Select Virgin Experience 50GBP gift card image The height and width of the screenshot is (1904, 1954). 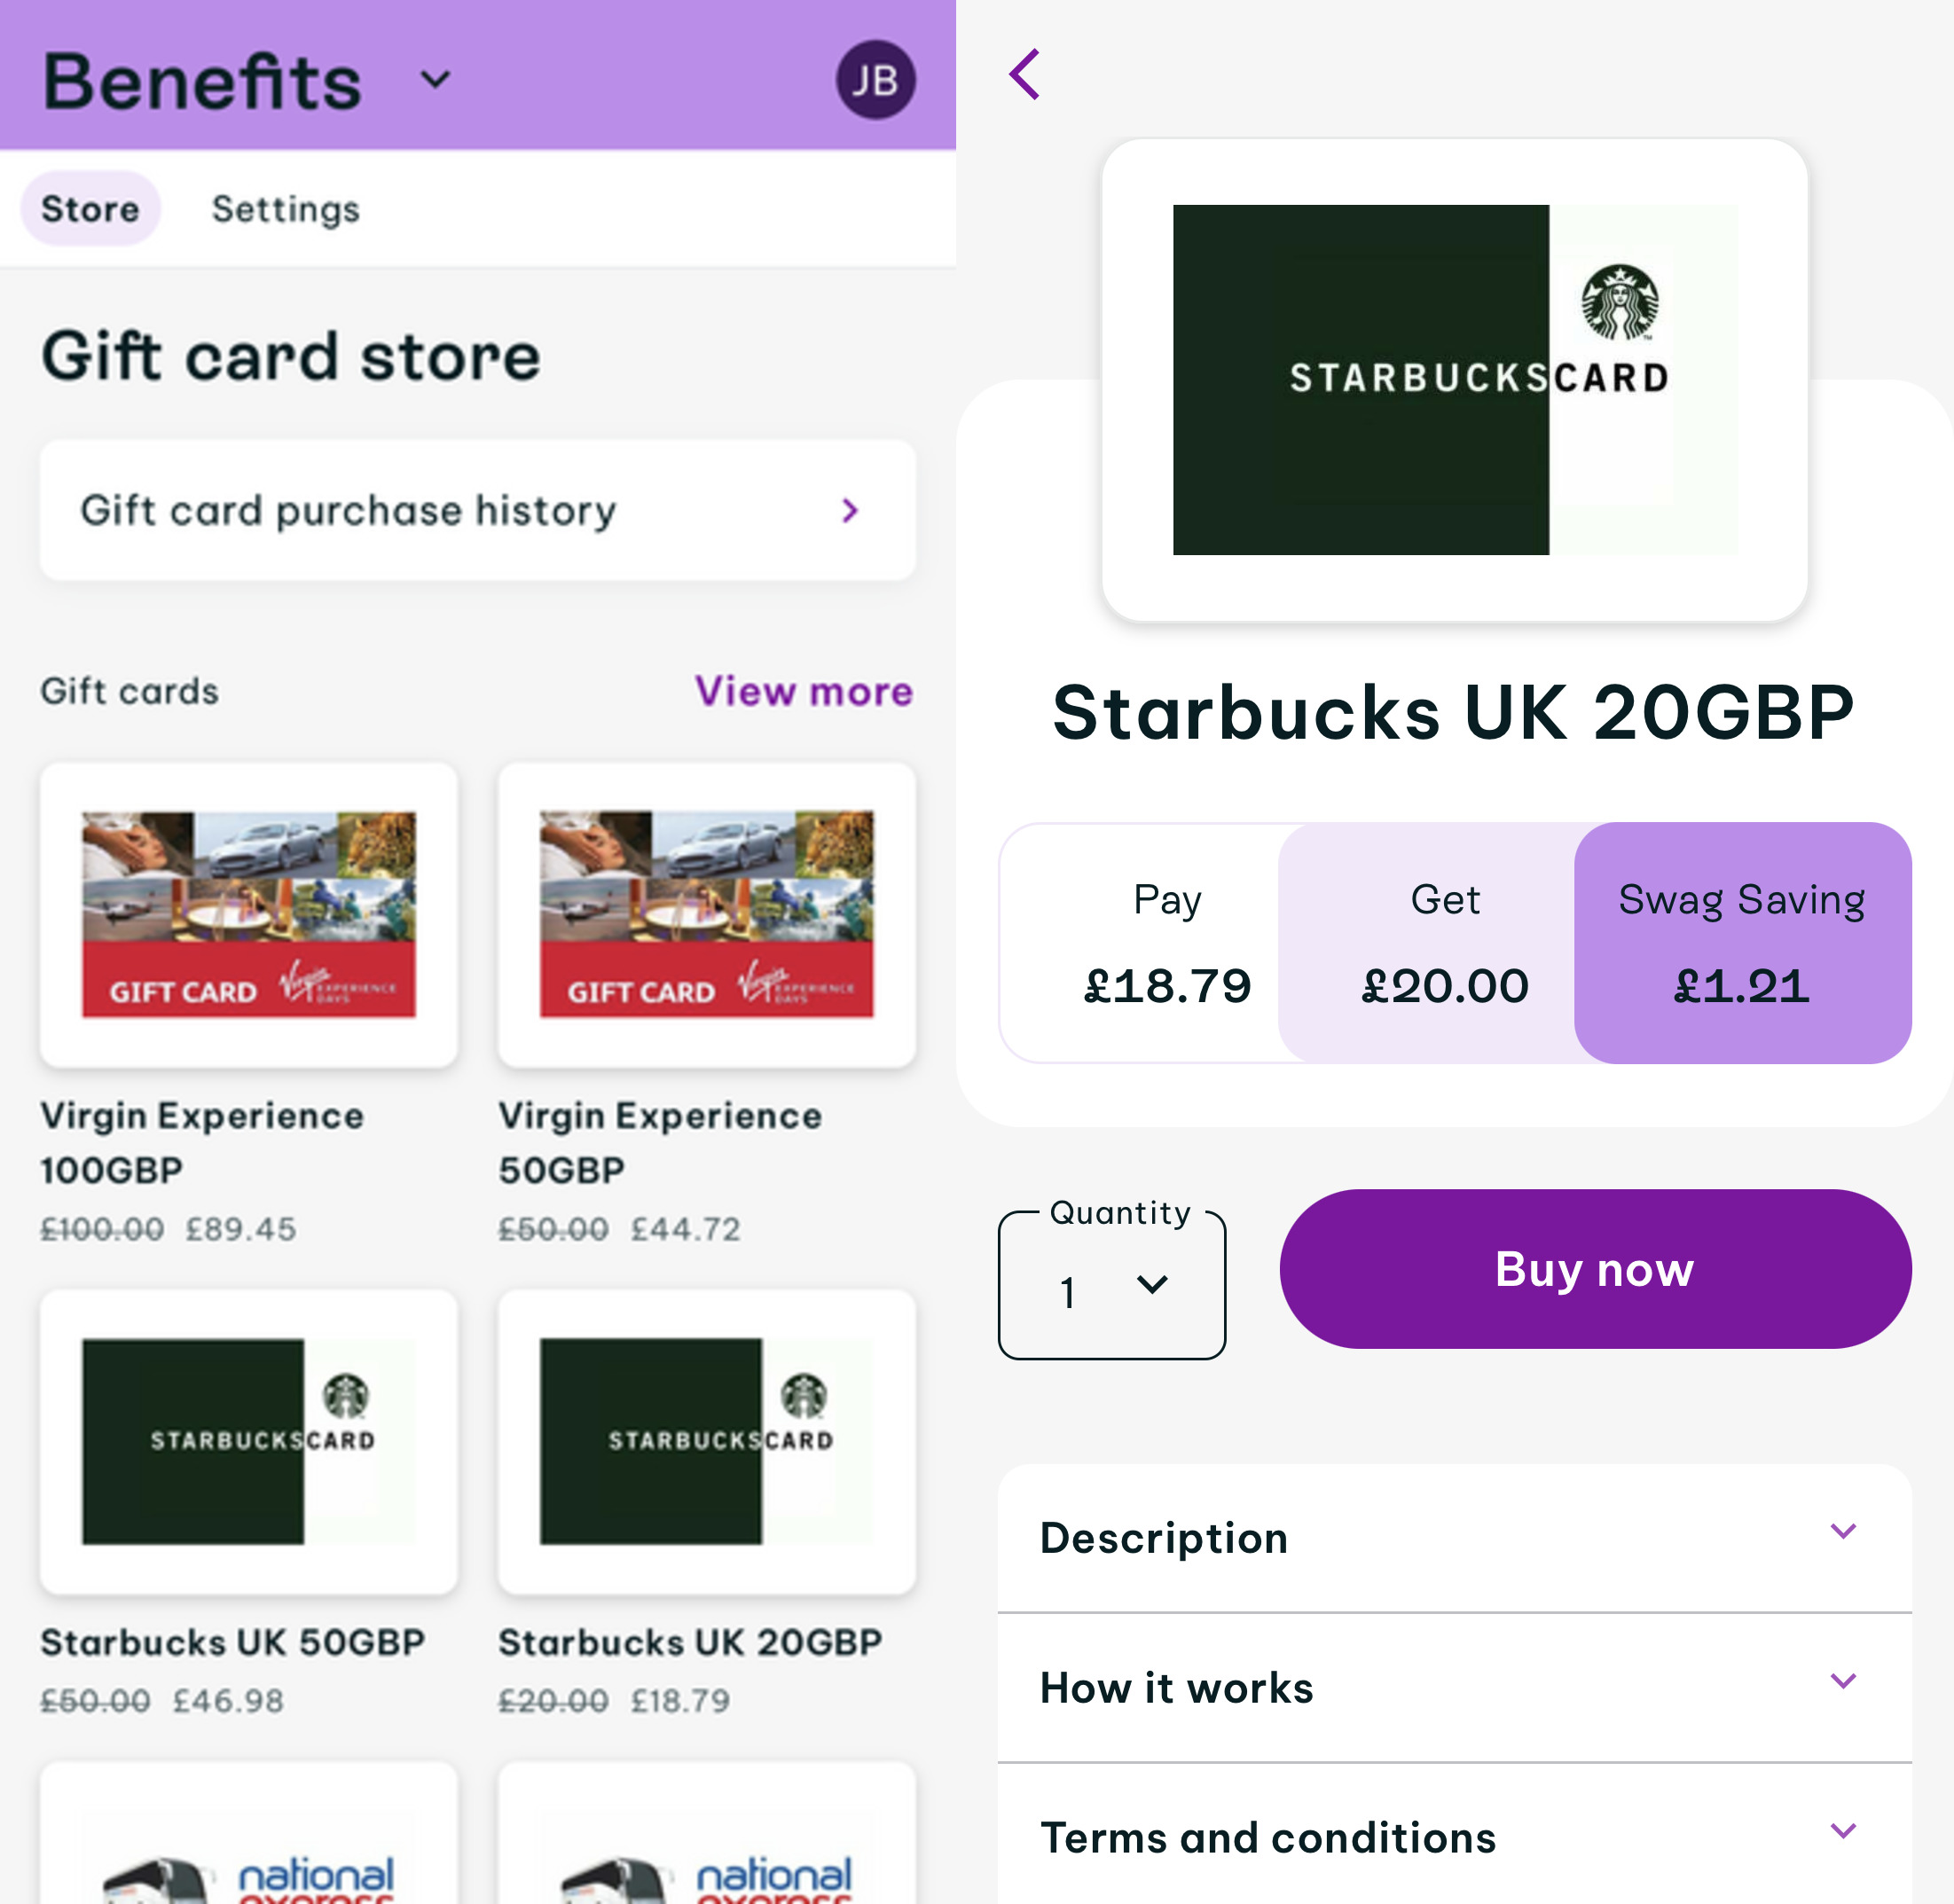(707, 915)
